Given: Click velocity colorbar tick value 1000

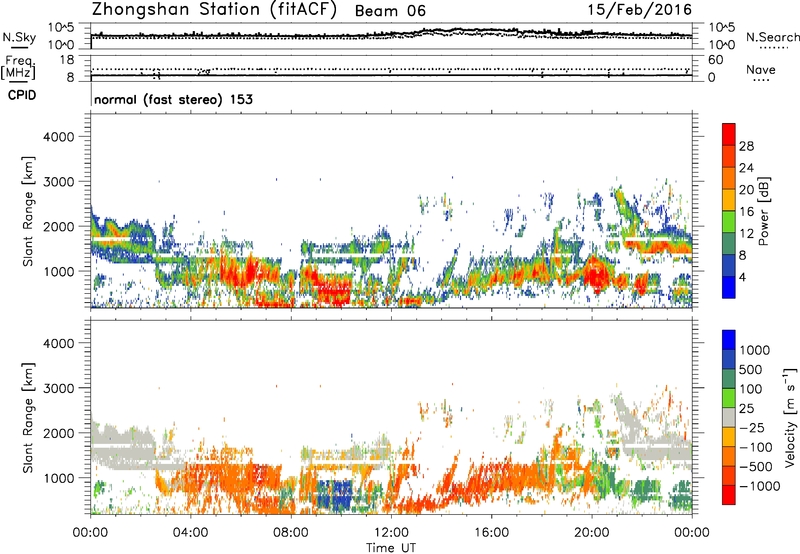Looking at the screenshot, I should [754, 350].
